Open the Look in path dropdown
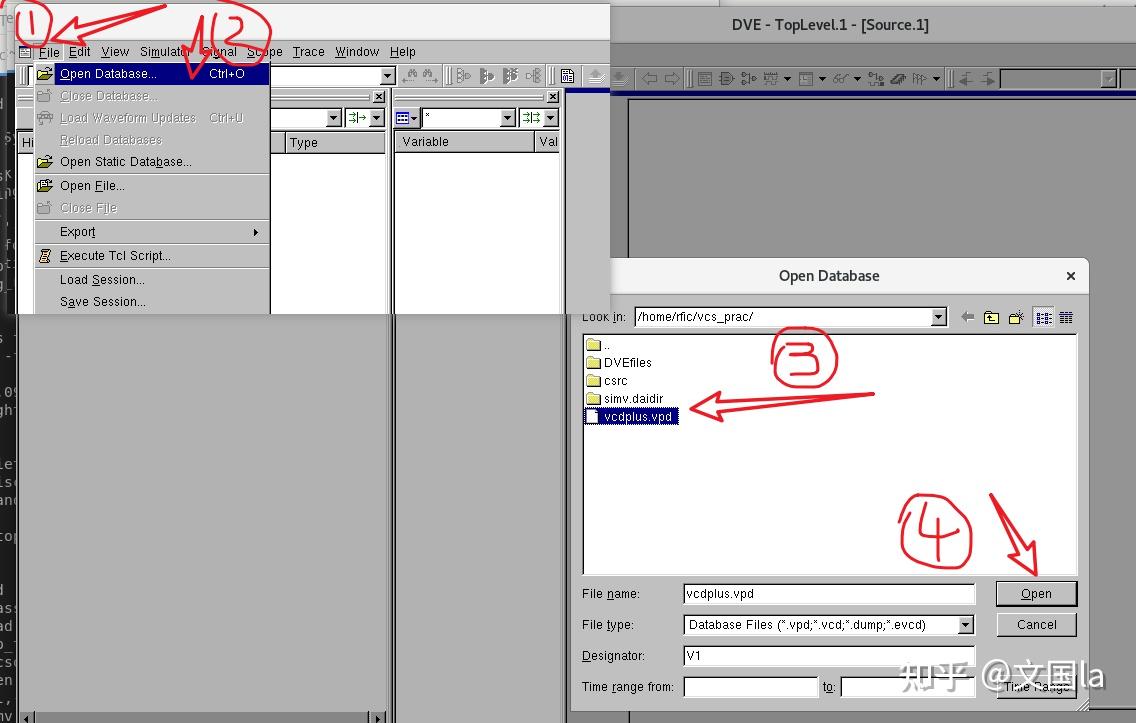This screenshot has width=1136, height=723. (939, 317)
